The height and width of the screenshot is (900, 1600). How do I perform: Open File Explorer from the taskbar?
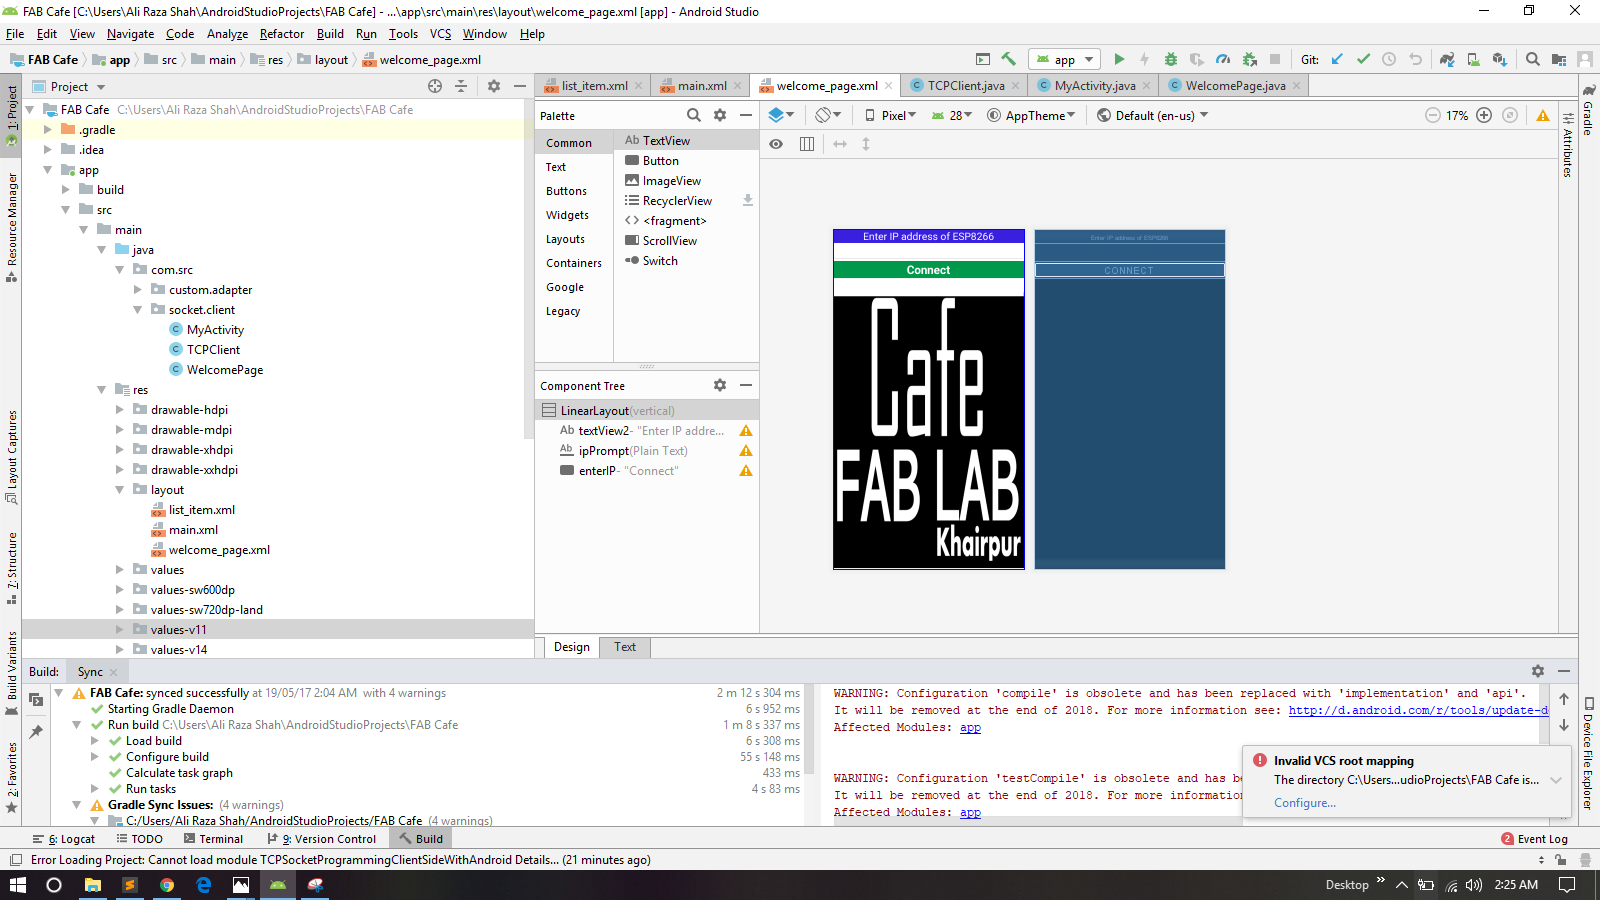[x=92, y=885]
